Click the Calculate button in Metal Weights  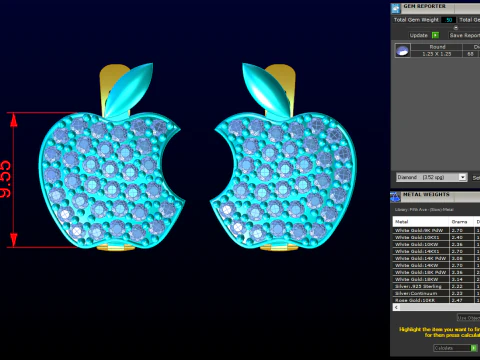click(455, 348)
